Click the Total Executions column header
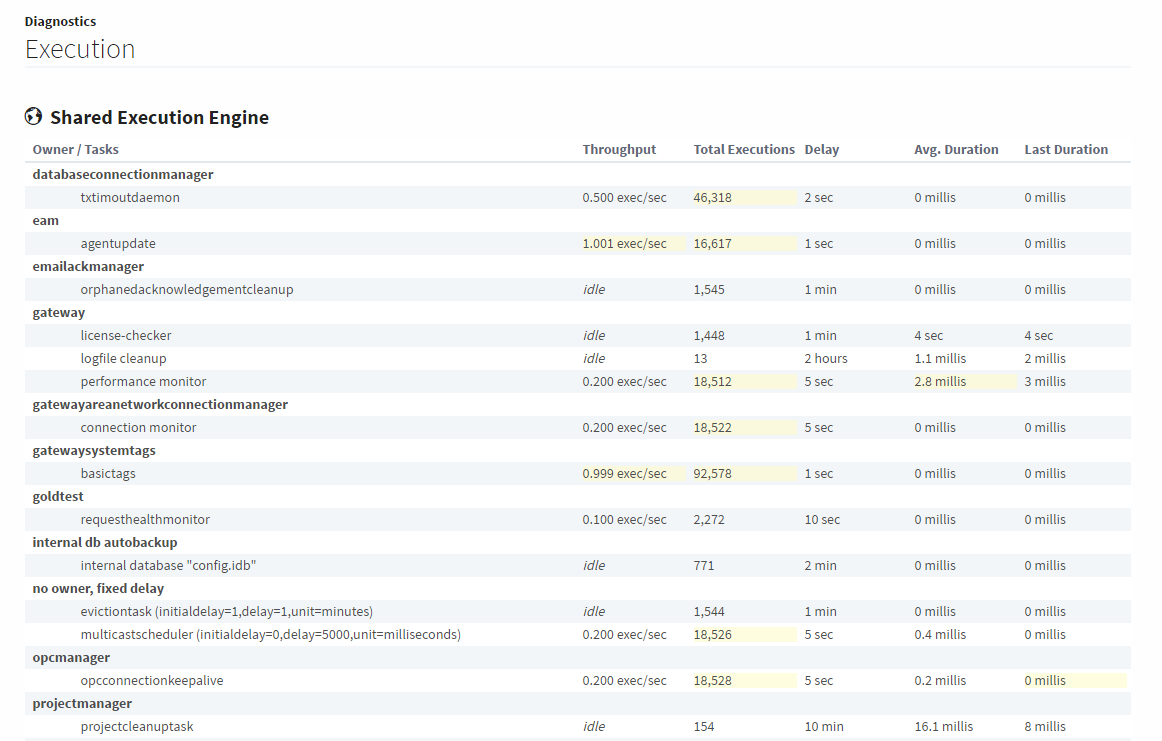 (744, 150)
